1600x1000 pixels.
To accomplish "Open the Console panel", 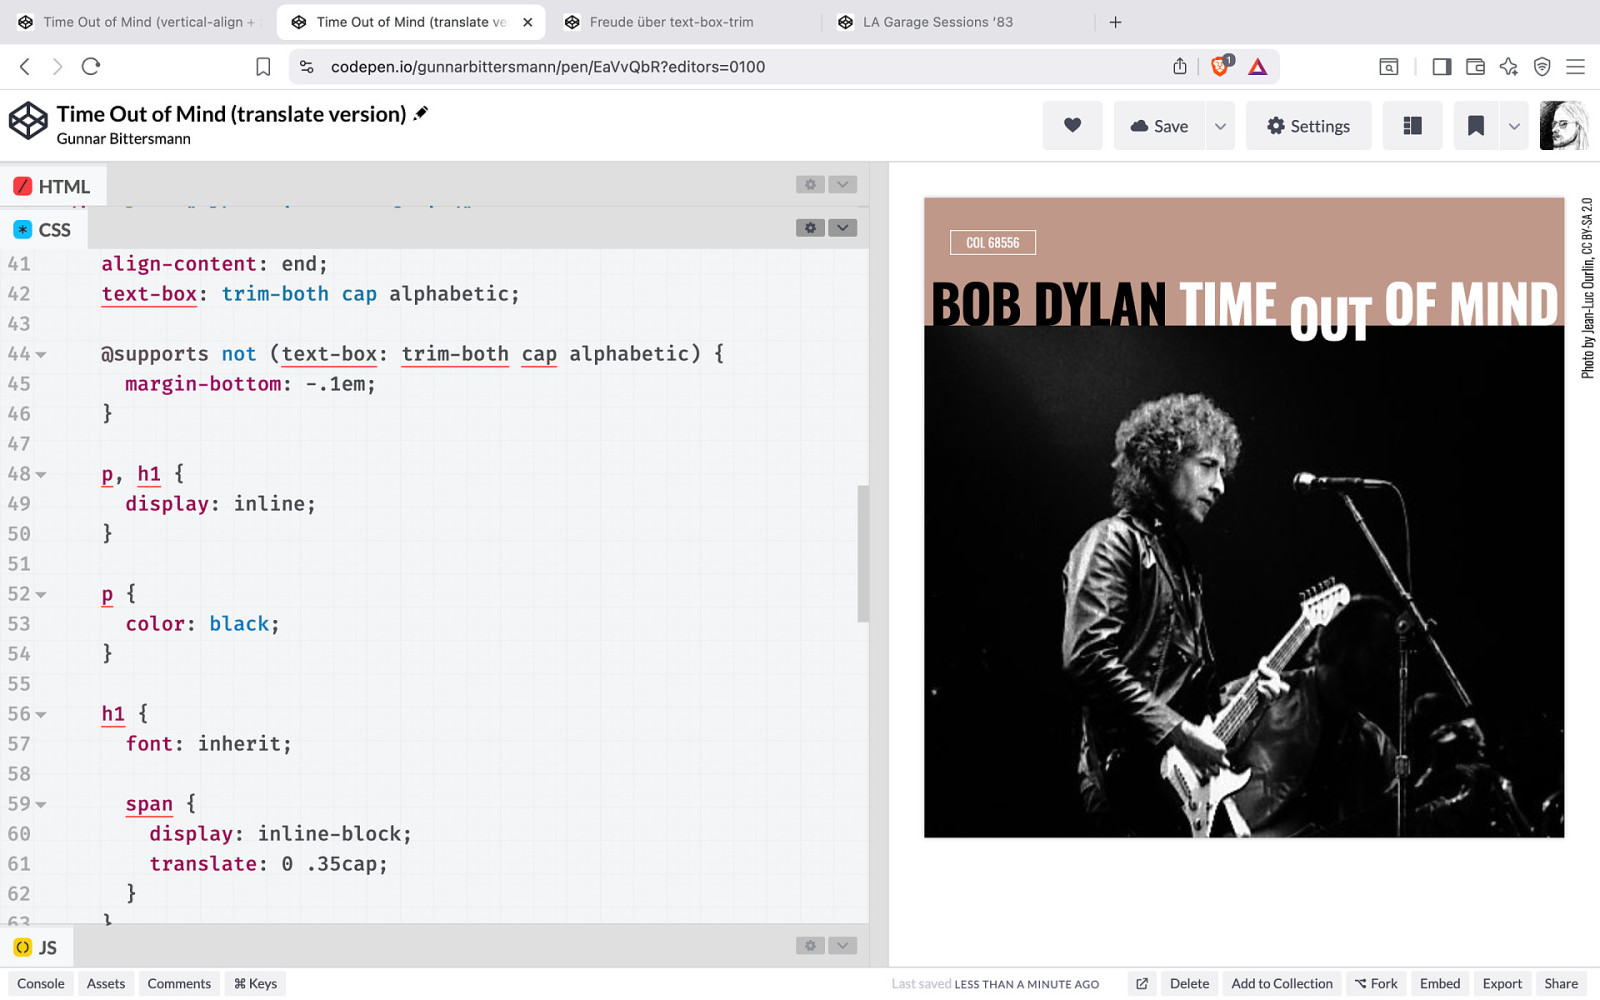I will pyautogui.click(x=41, y=984).
